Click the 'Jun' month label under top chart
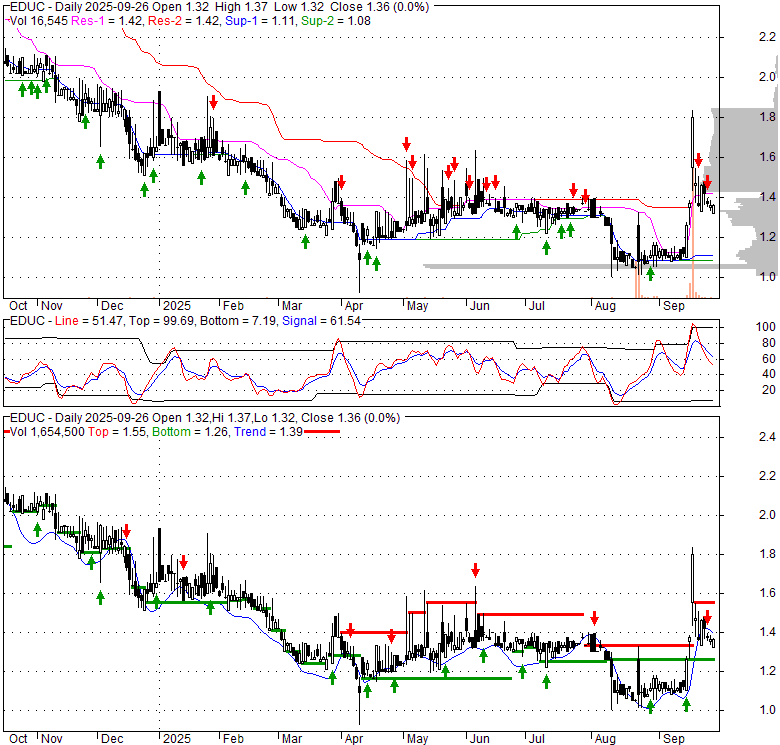780x745 pixels. tap(480, 306)
